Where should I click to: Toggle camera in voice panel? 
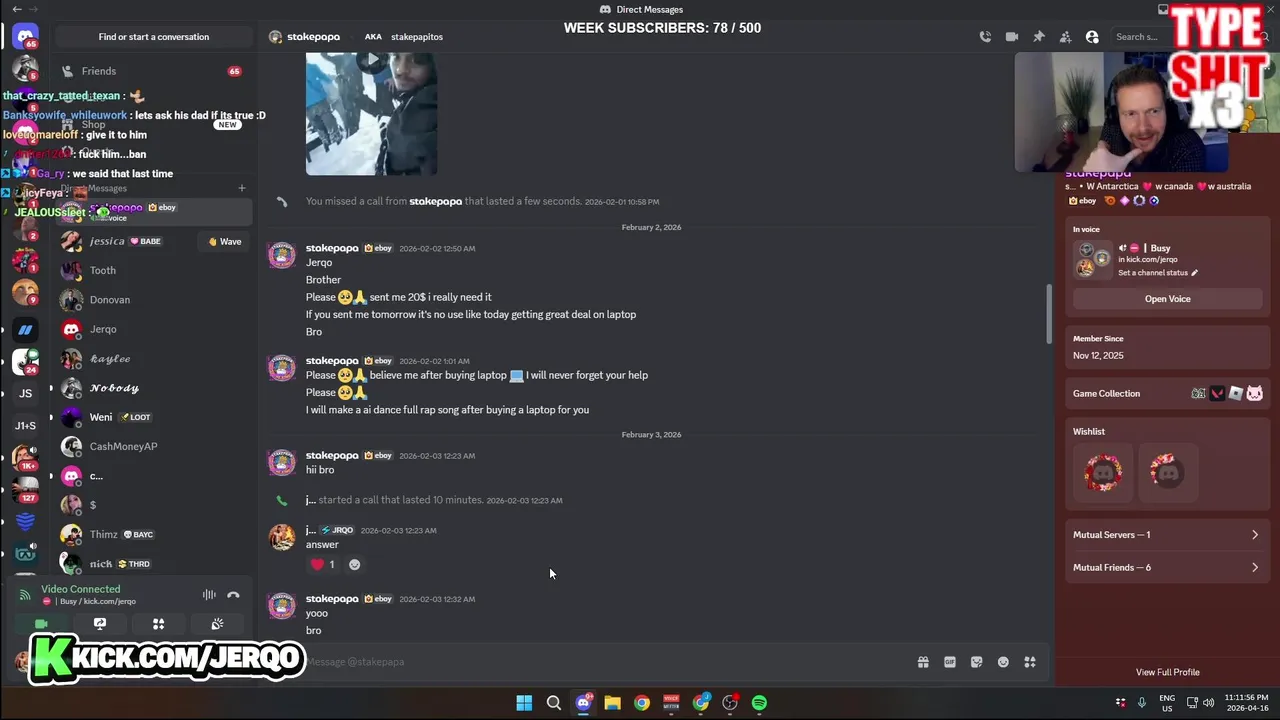tap(41, 624)
